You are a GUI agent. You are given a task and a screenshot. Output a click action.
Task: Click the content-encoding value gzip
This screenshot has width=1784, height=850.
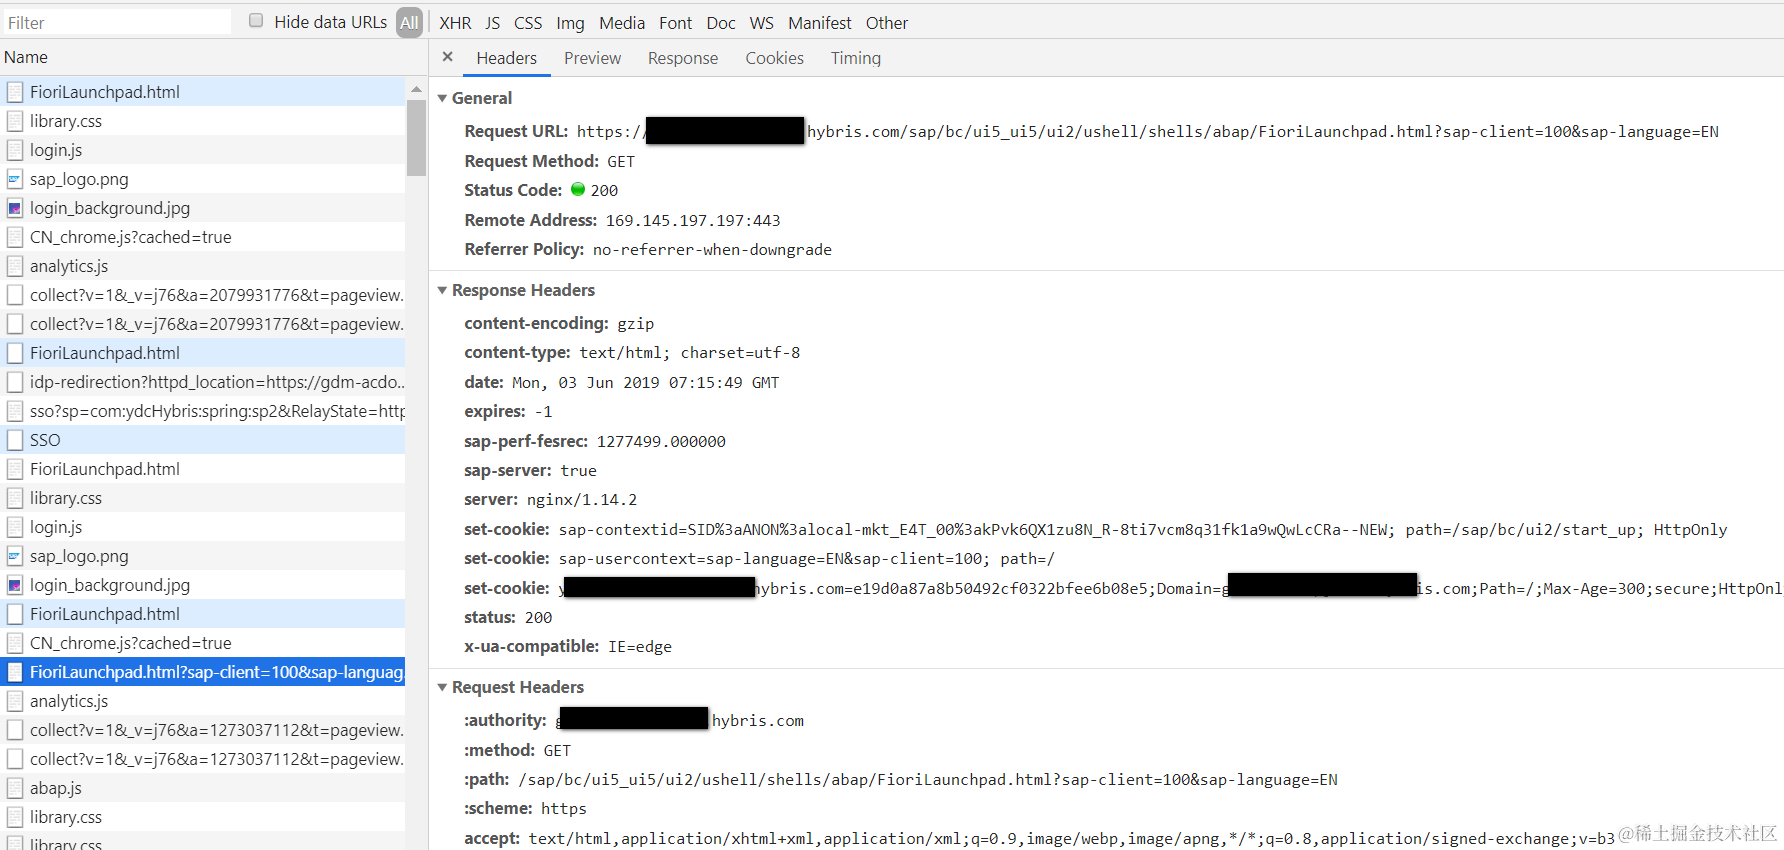636,324
